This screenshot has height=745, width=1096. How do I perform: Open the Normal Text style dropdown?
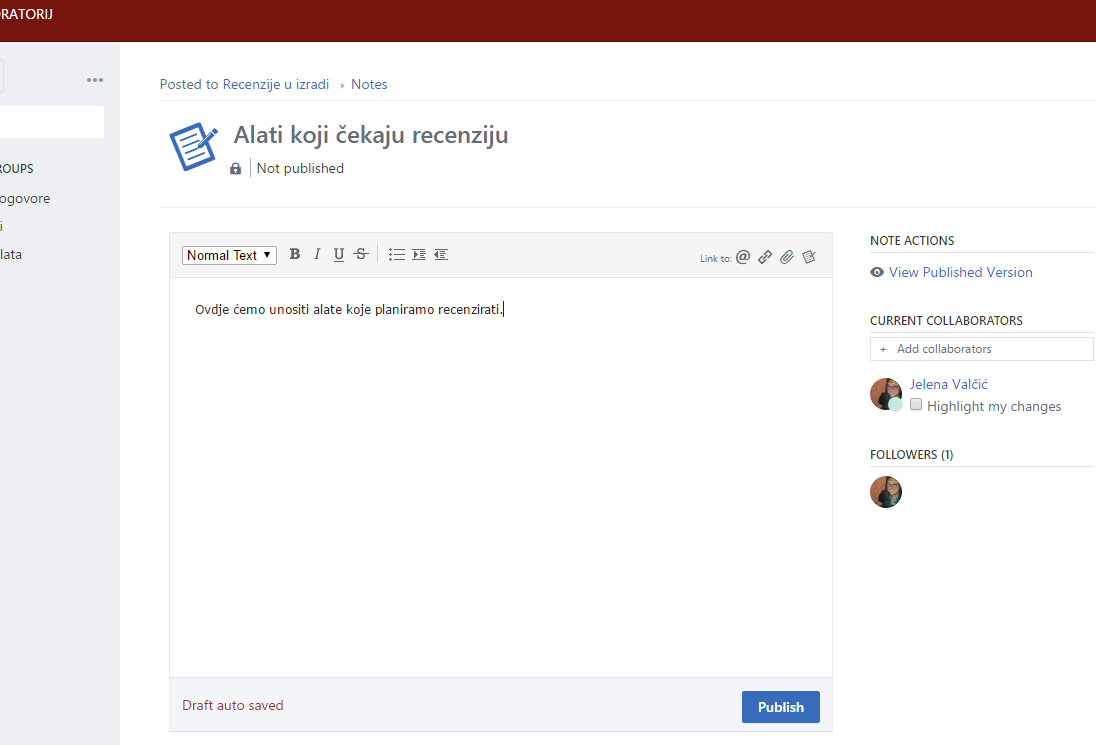point(229,255)
